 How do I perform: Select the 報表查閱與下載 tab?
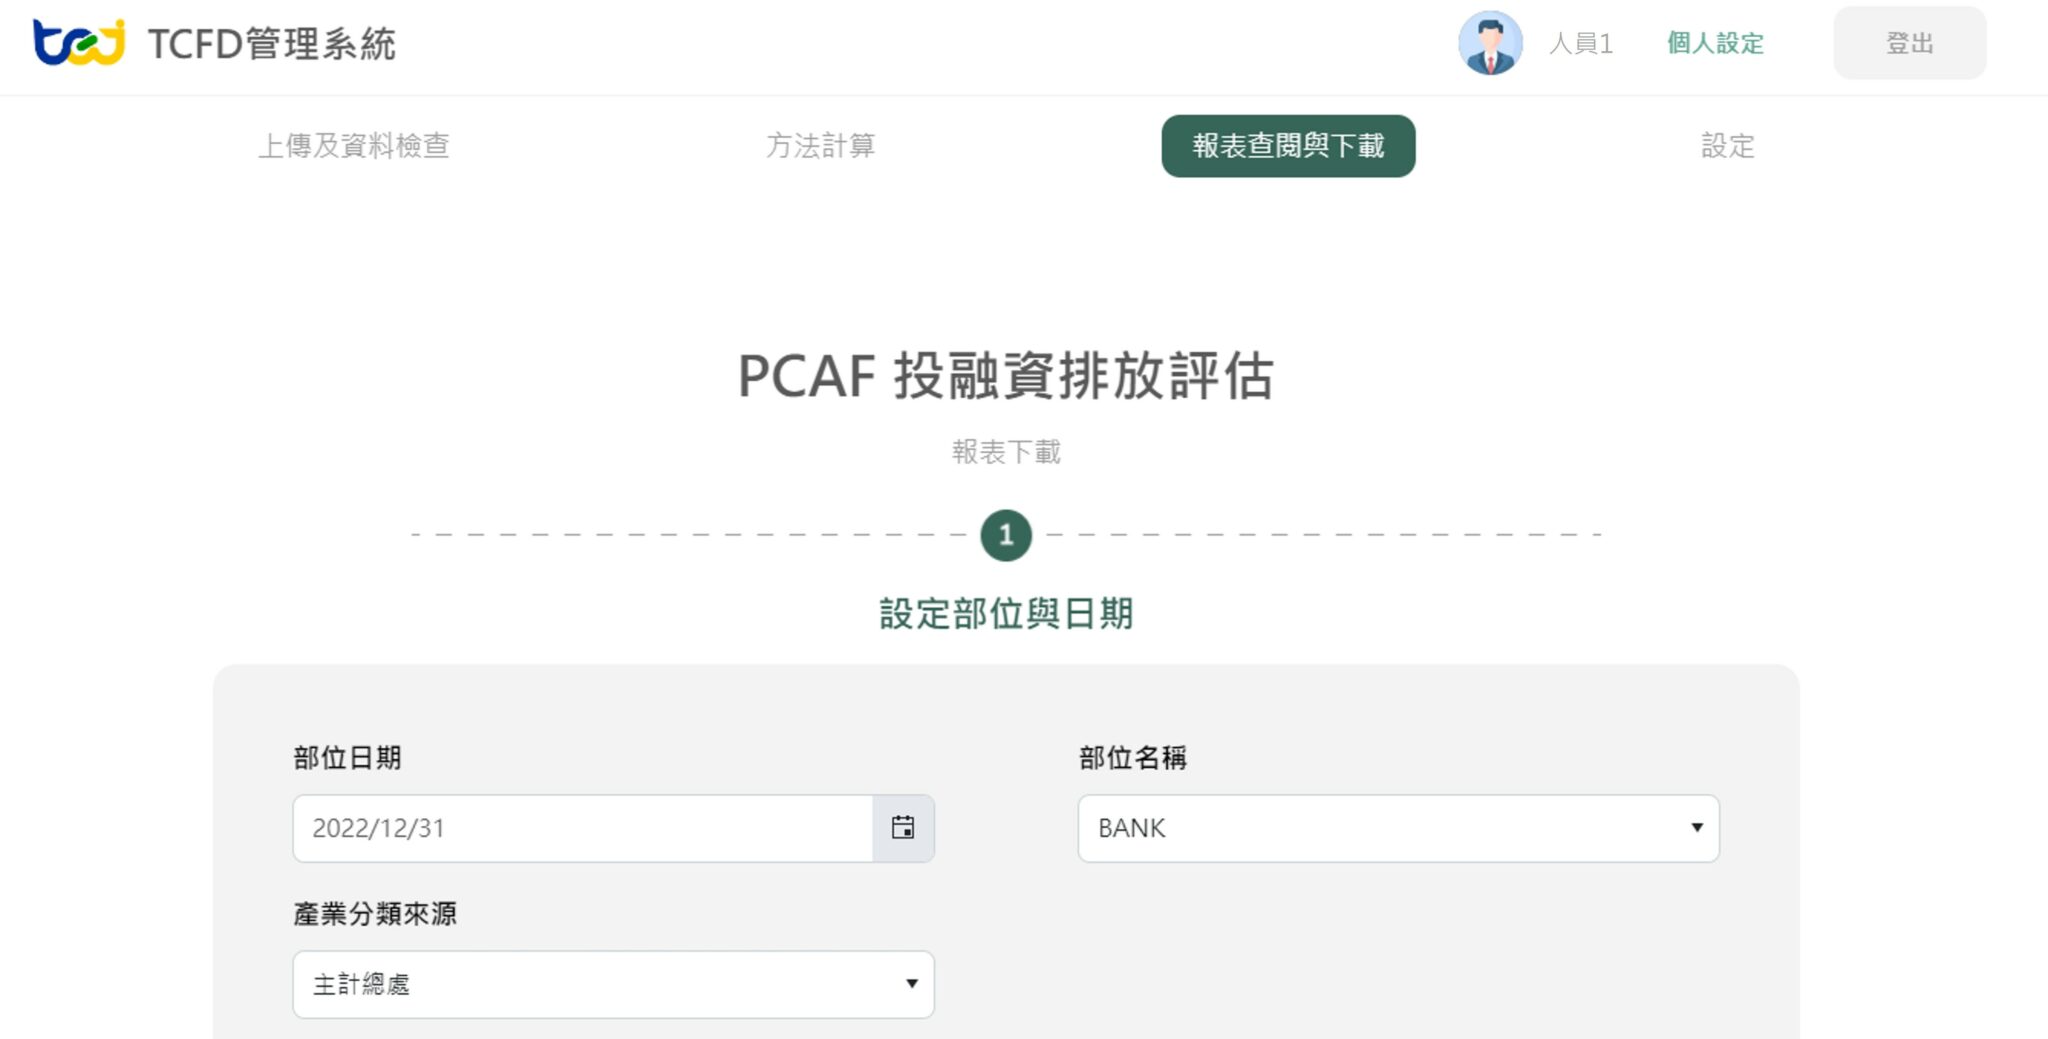click(x=1288, y=146)
